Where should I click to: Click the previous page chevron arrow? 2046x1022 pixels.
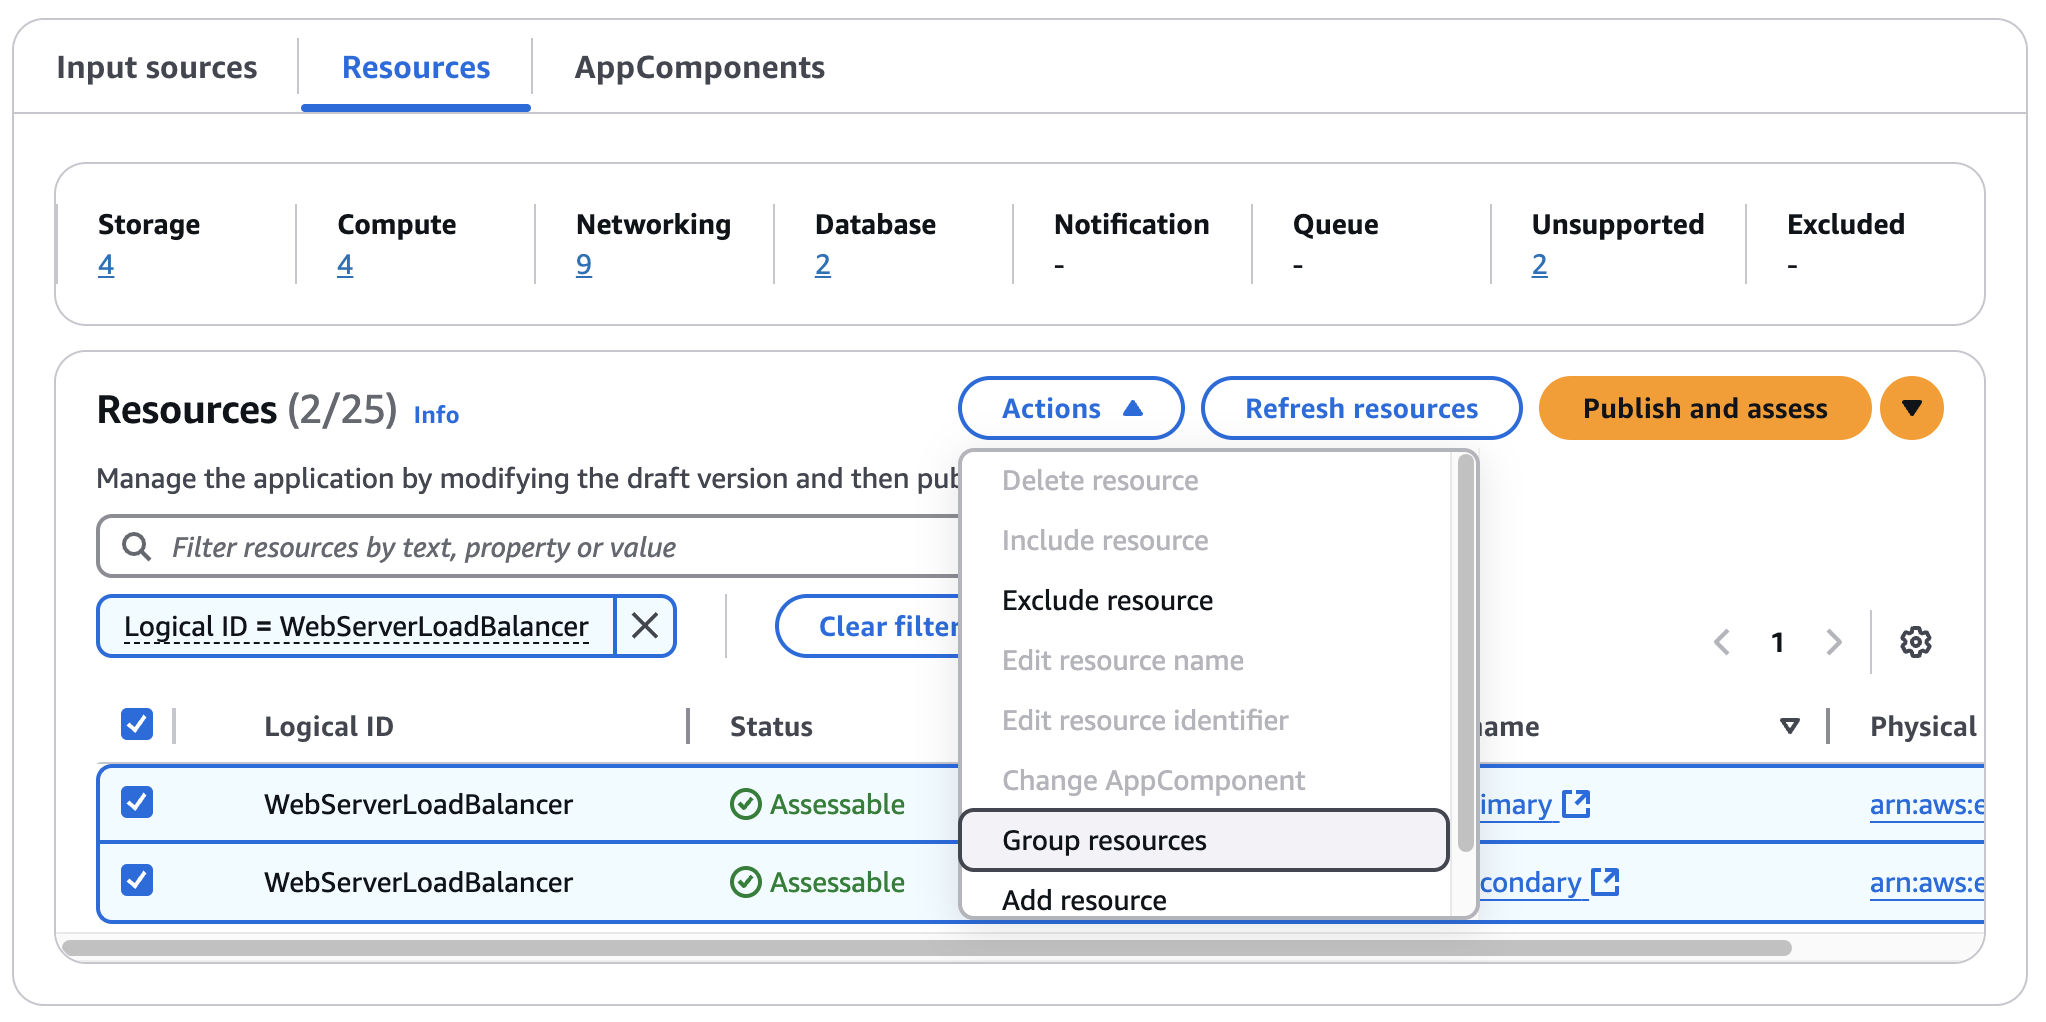1722,642
